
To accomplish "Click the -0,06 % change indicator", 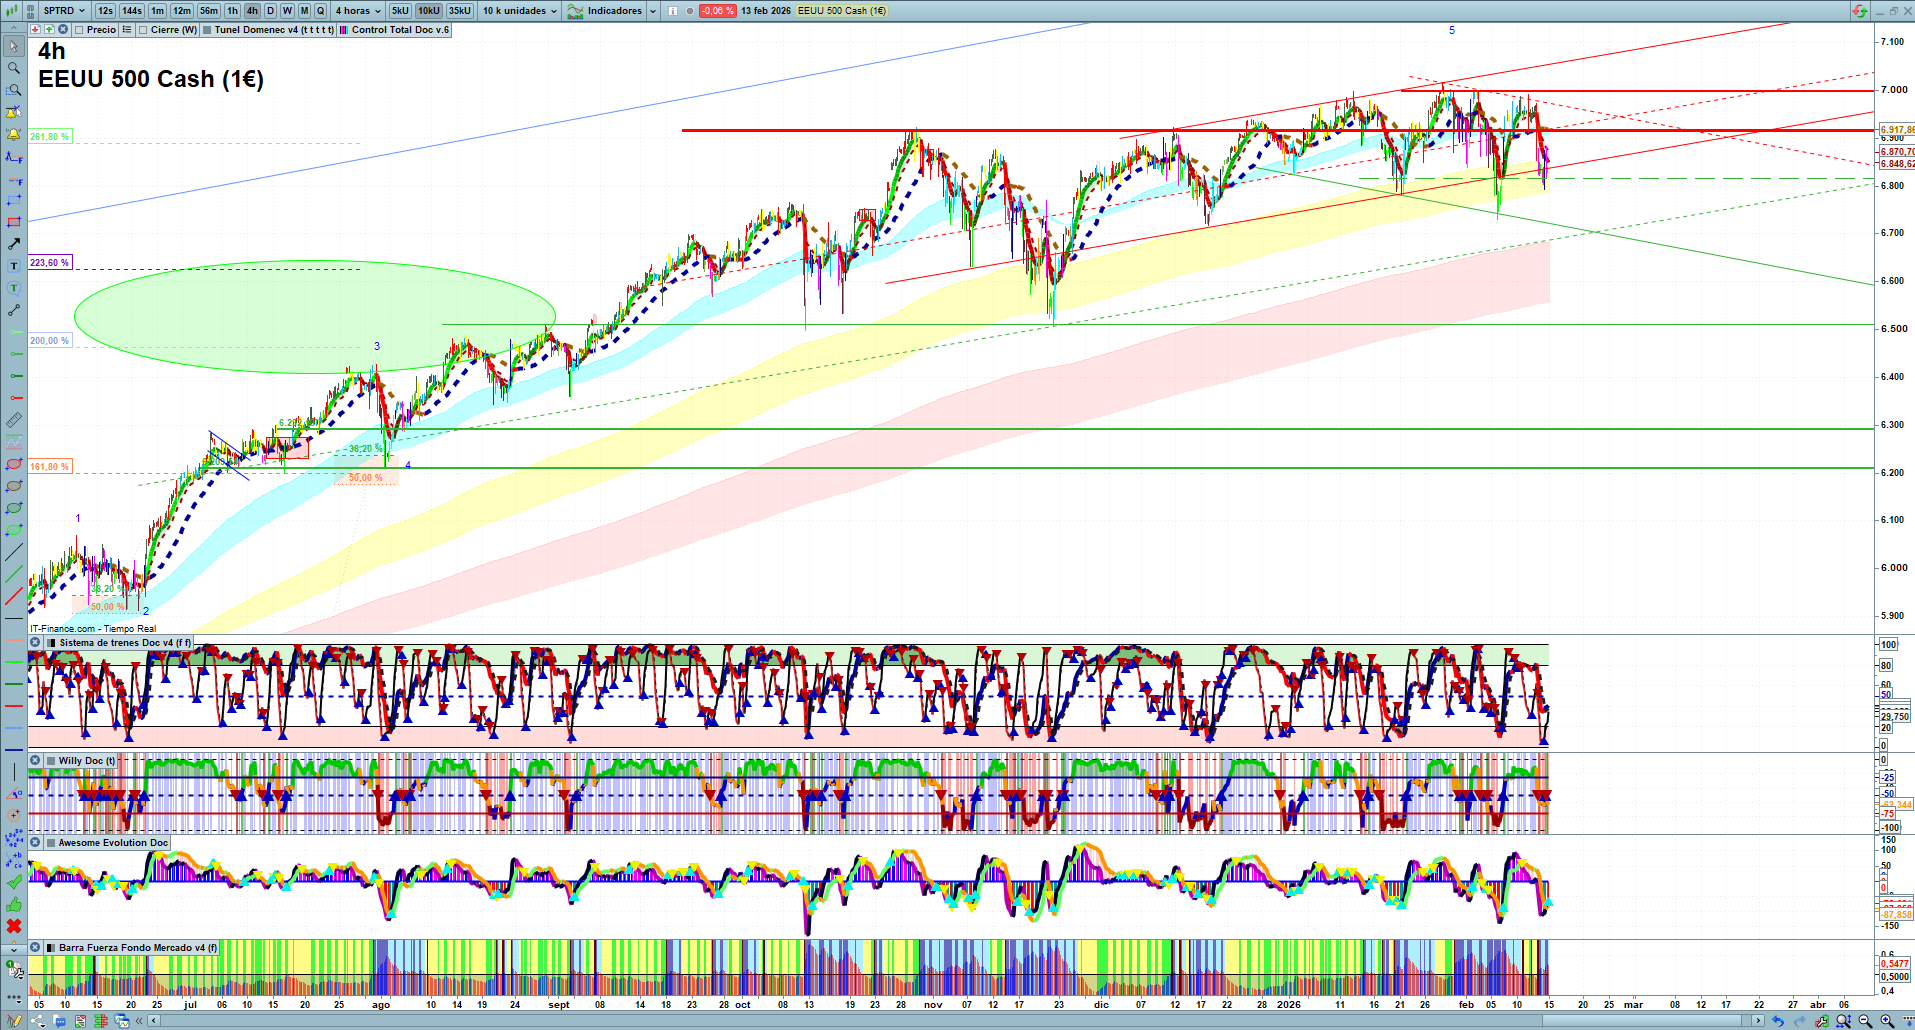I will [717, 11].
